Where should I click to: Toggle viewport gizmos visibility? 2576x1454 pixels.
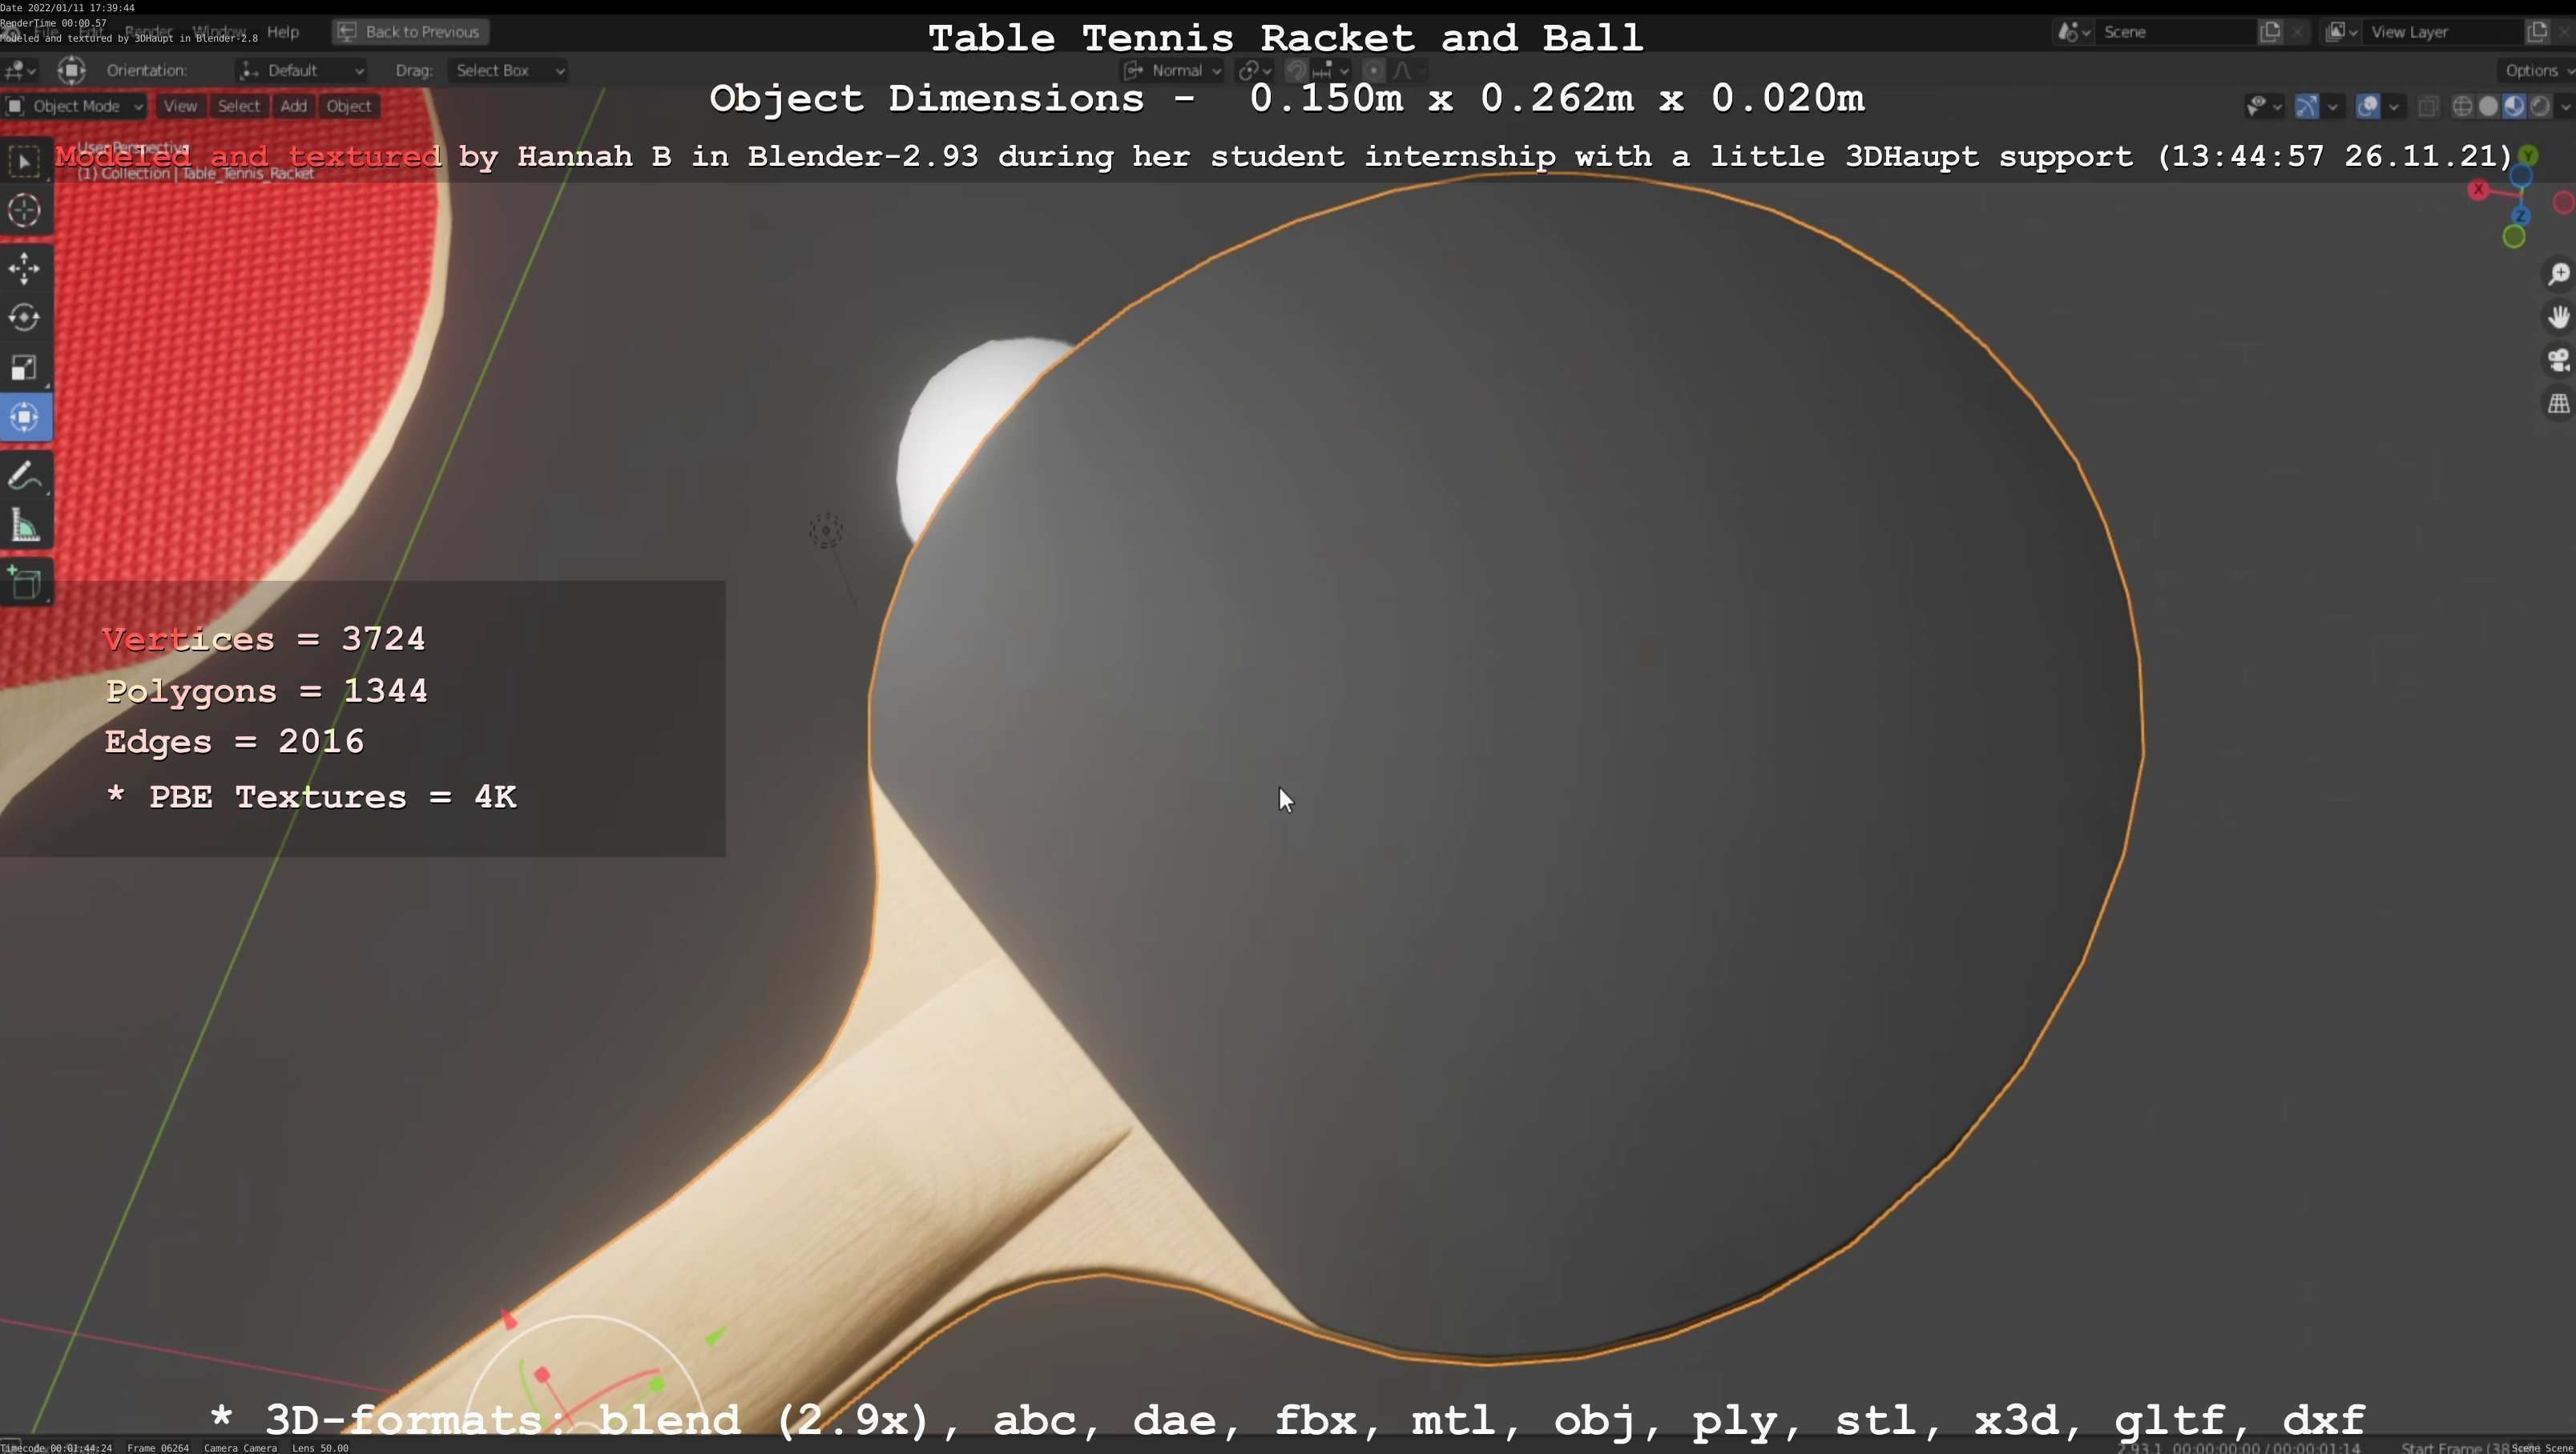click(x=2307, y=106)
